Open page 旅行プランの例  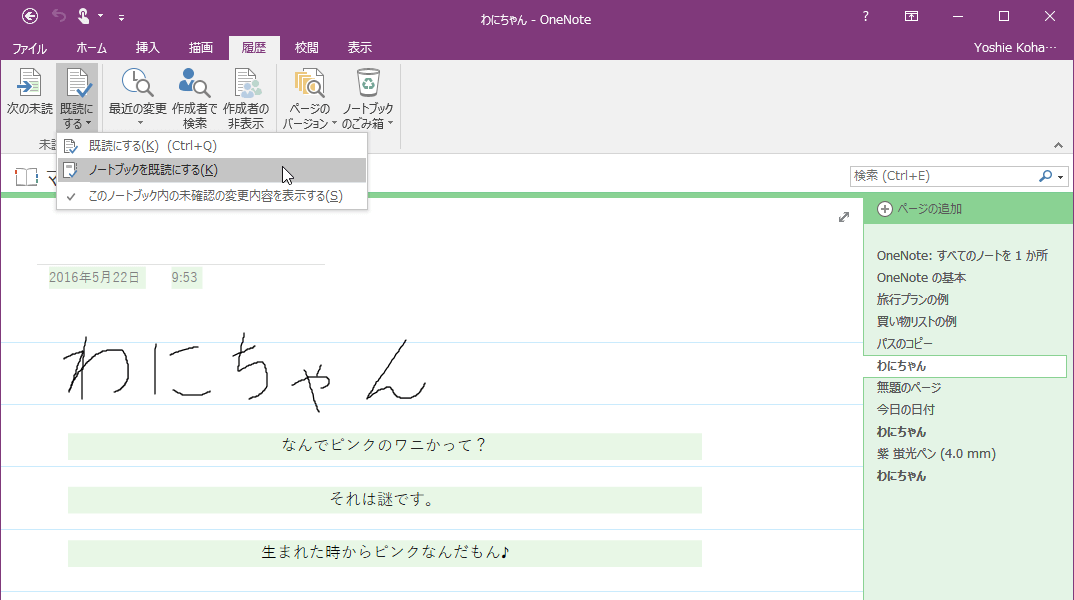(x=912, y=299)
